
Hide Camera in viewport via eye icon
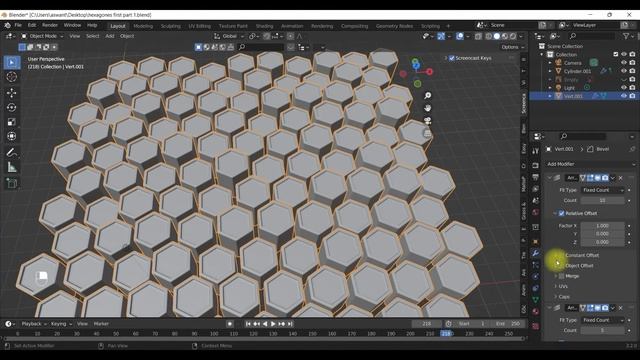click(624, 63)
